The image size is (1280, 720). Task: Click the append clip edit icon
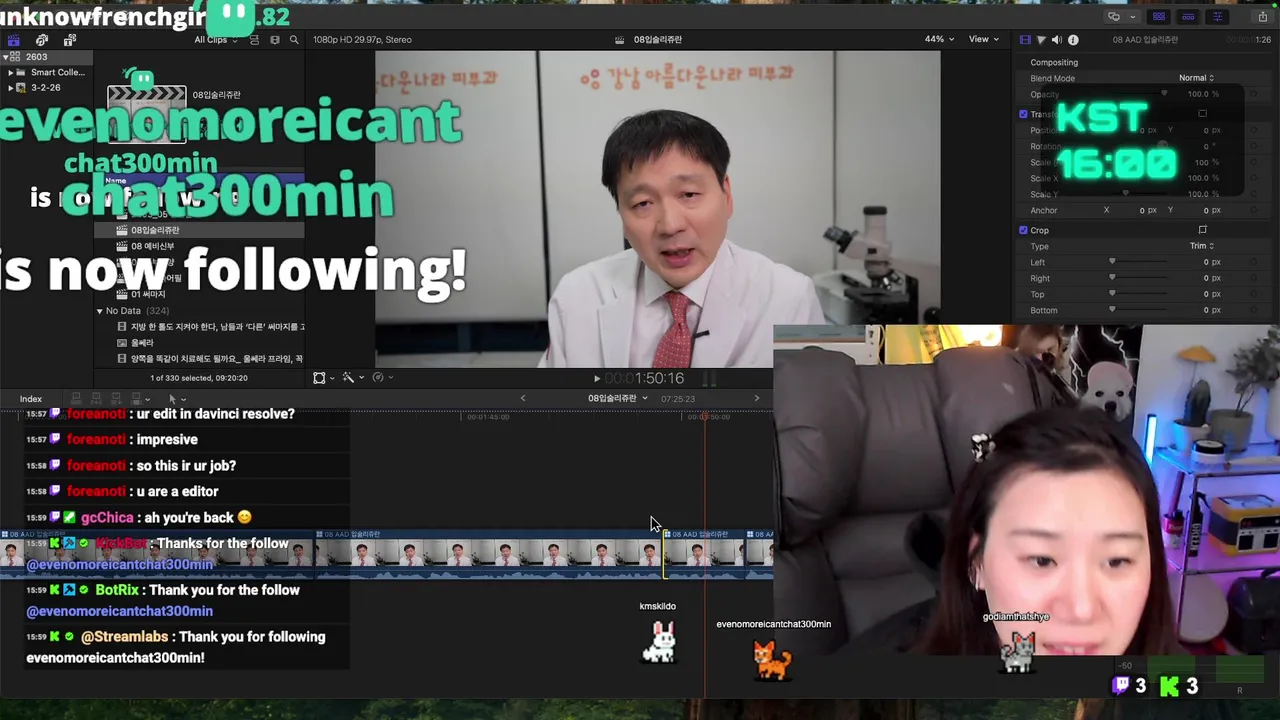tap(116, 399)
